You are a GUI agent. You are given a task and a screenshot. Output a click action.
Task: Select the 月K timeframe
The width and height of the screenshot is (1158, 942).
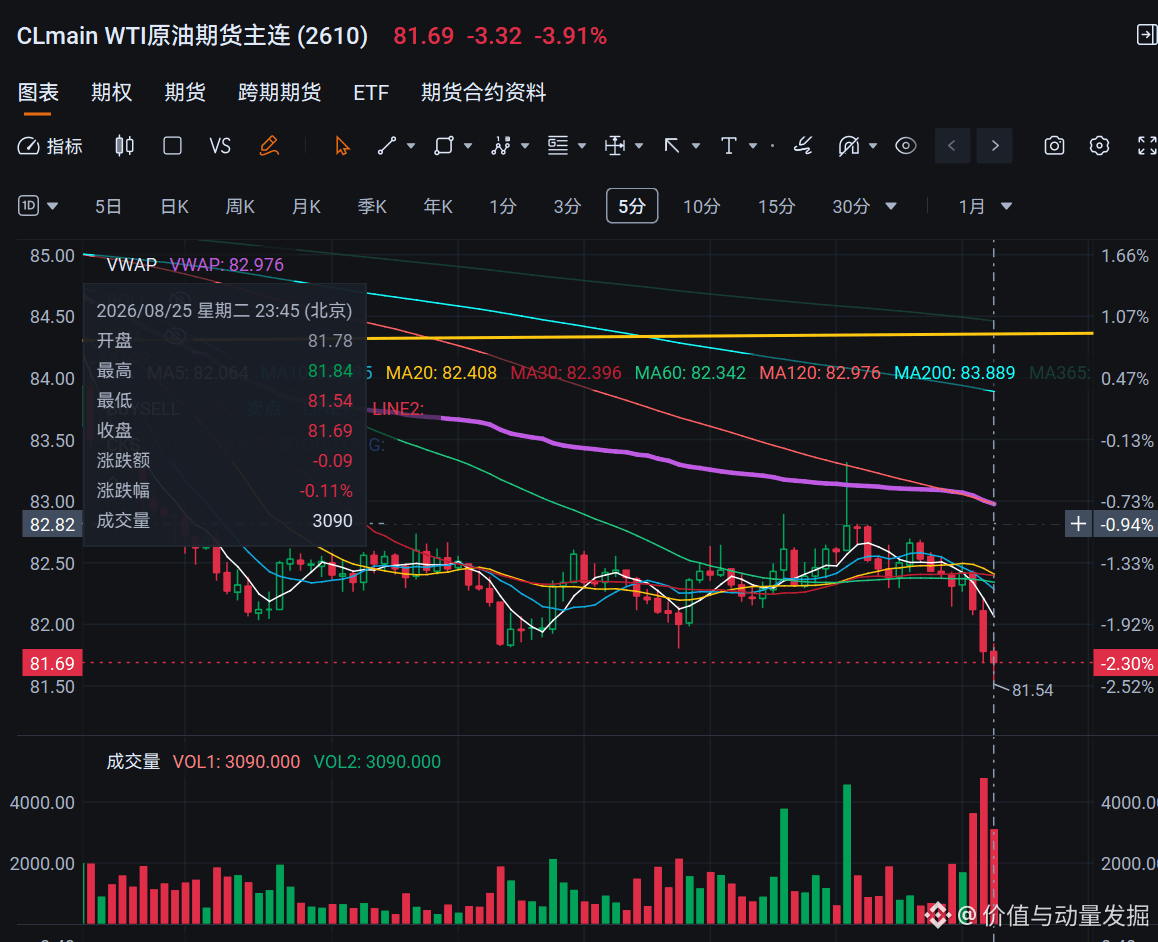click(x=306, y=206)
